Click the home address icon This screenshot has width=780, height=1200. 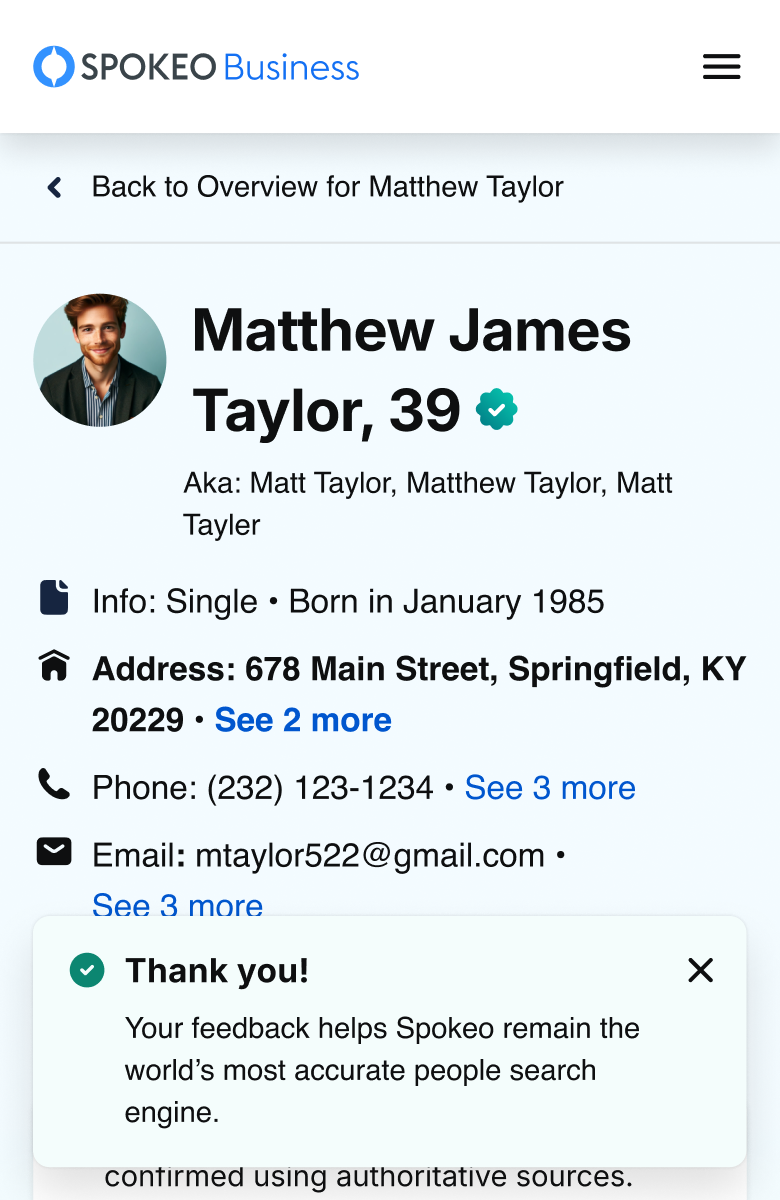pyautogui.click(x=54, y=666)
